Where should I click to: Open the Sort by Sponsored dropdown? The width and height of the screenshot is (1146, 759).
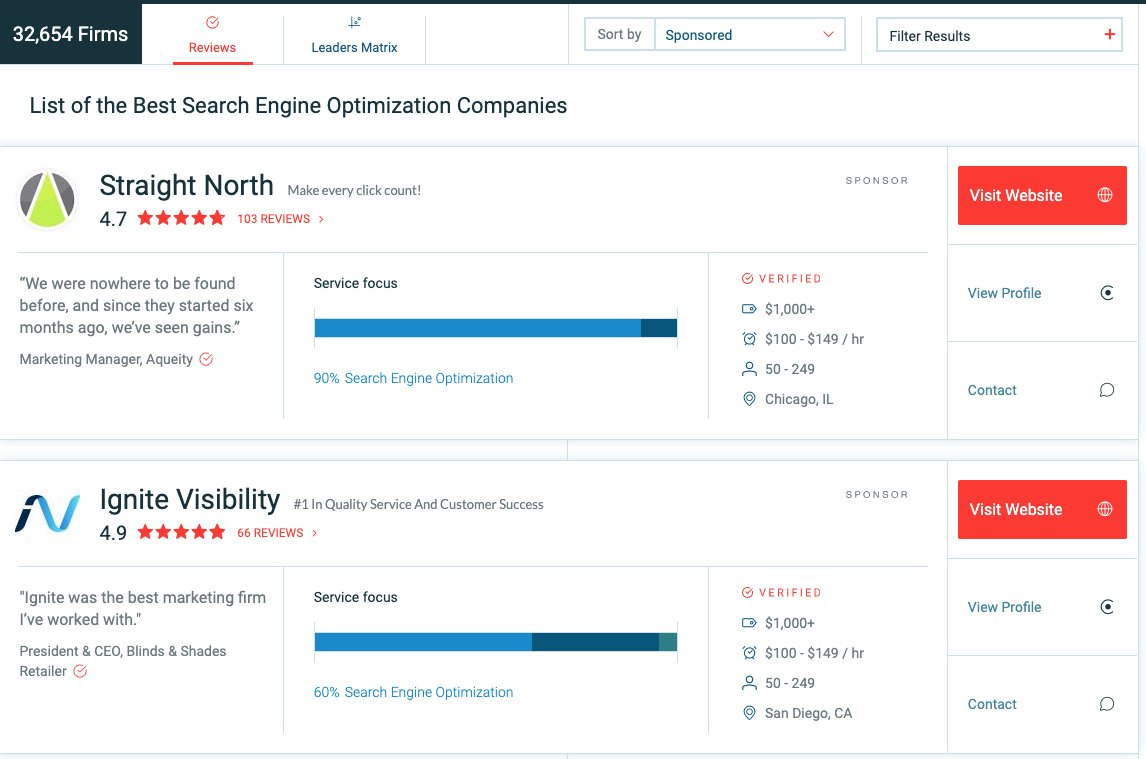749,34
